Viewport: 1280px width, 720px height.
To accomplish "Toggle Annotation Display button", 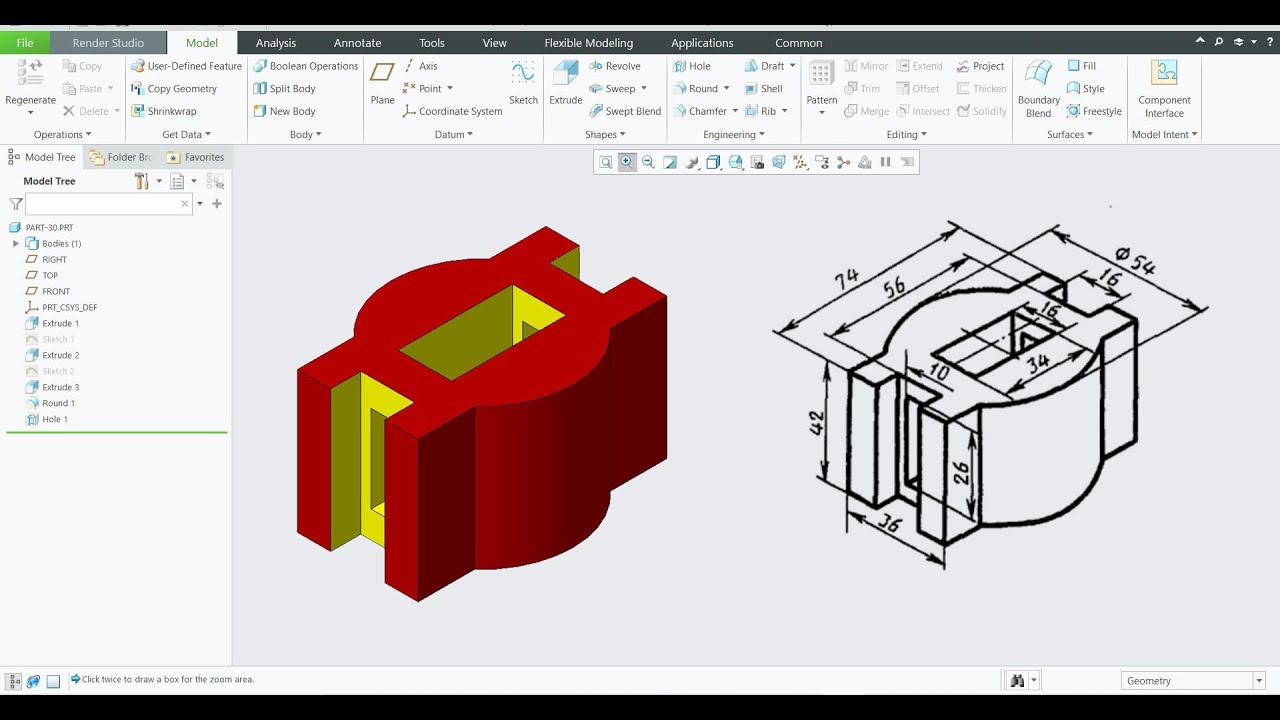I will click(x=822, y=162).
